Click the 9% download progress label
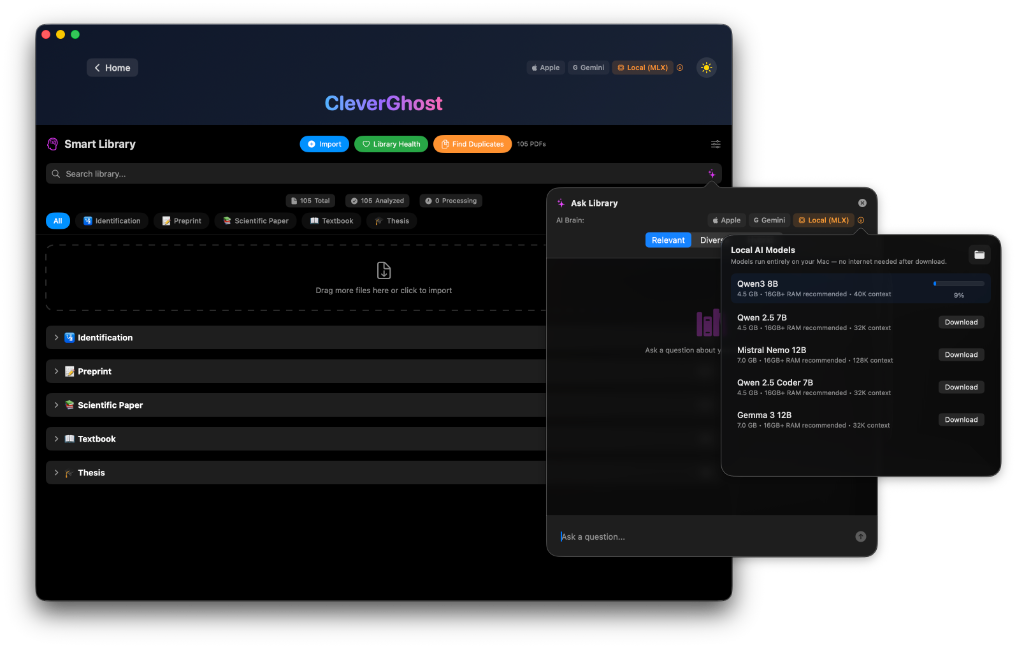 point(959,296)
